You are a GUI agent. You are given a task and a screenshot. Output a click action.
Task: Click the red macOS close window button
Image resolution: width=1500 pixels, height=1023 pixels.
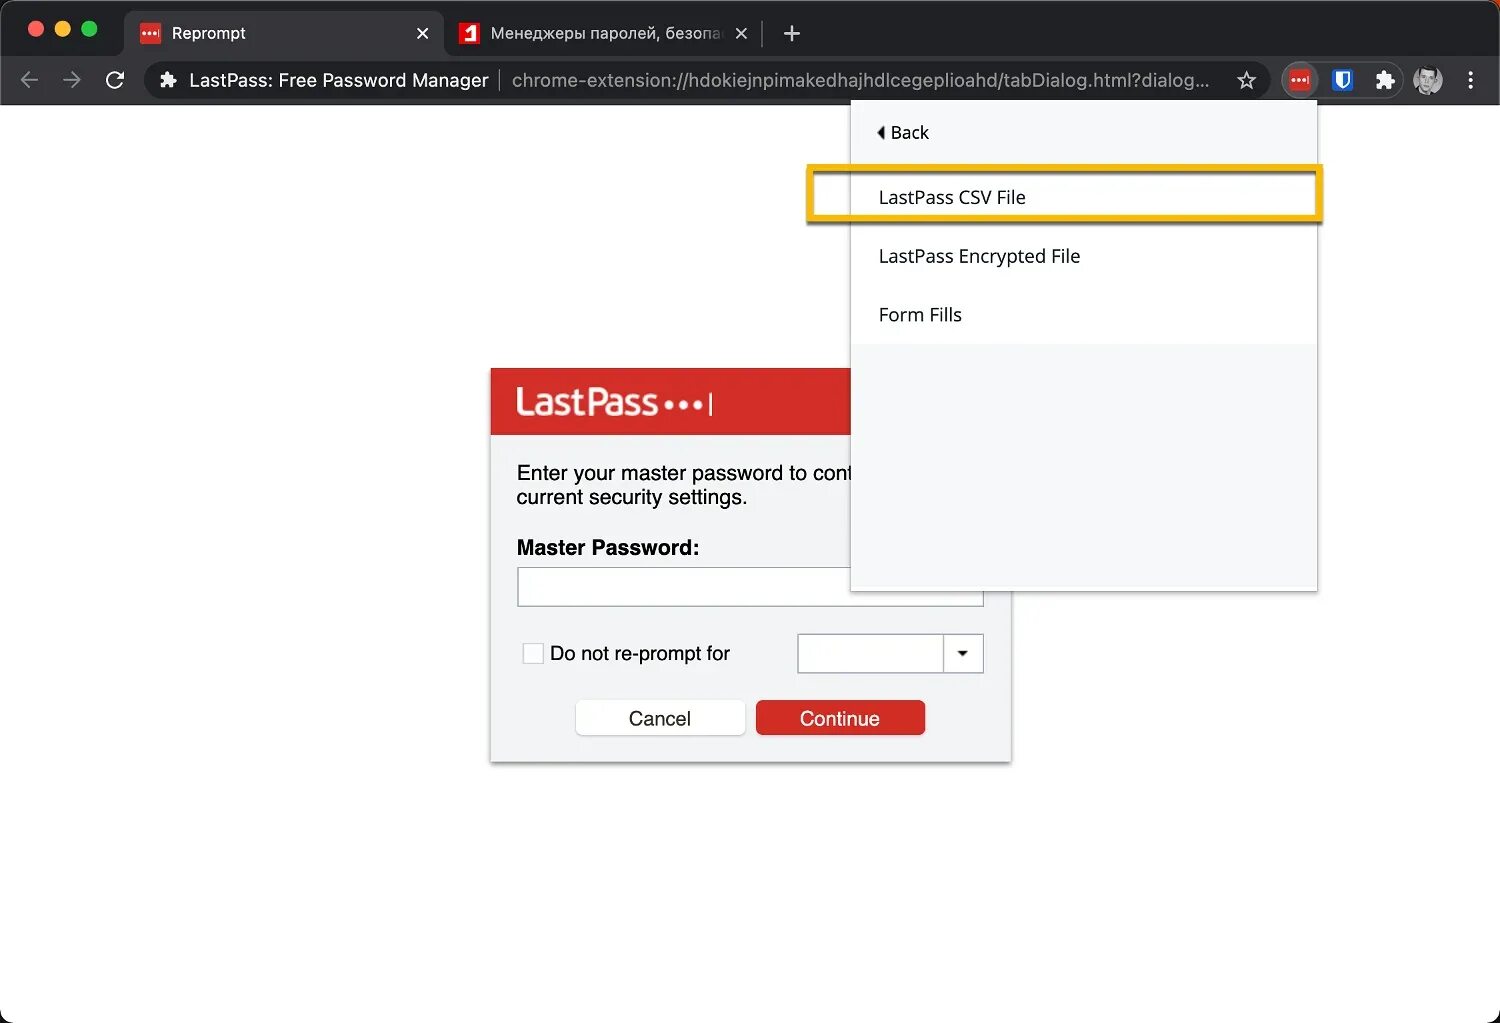[36, 29]
